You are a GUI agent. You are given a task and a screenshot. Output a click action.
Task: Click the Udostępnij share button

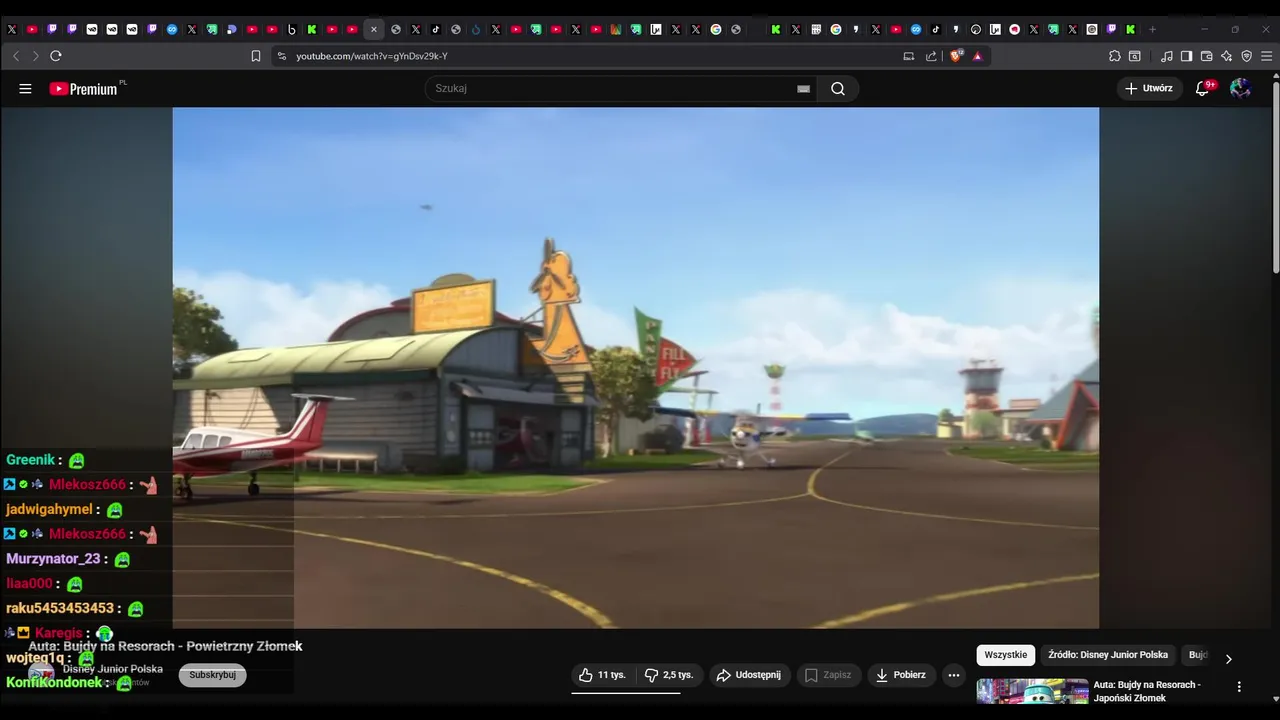tap(750, 675)
